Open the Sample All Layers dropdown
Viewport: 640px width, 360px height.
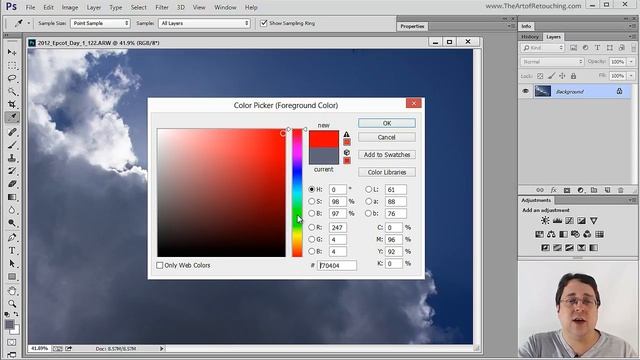tap(204, 23)
